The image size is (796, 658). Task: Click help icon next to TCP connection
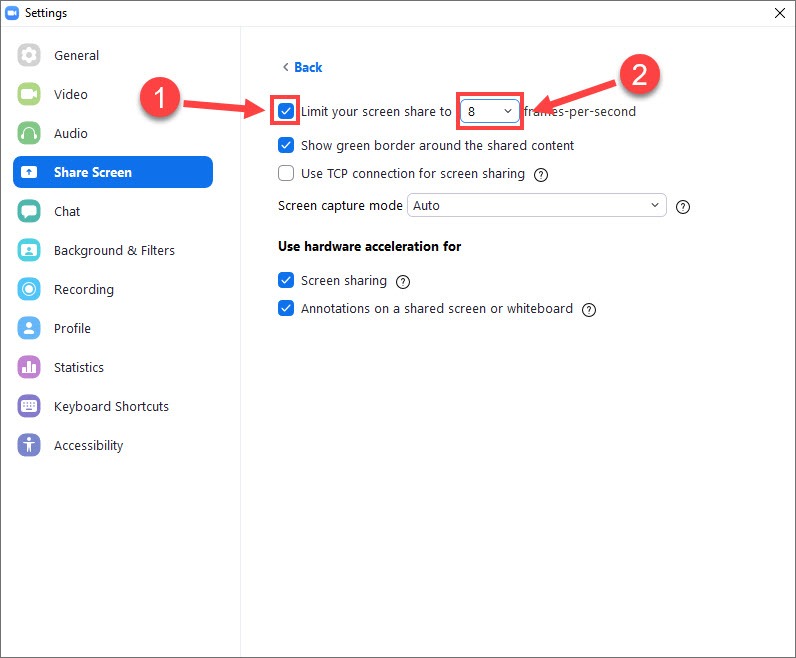[x=541, y=175]
